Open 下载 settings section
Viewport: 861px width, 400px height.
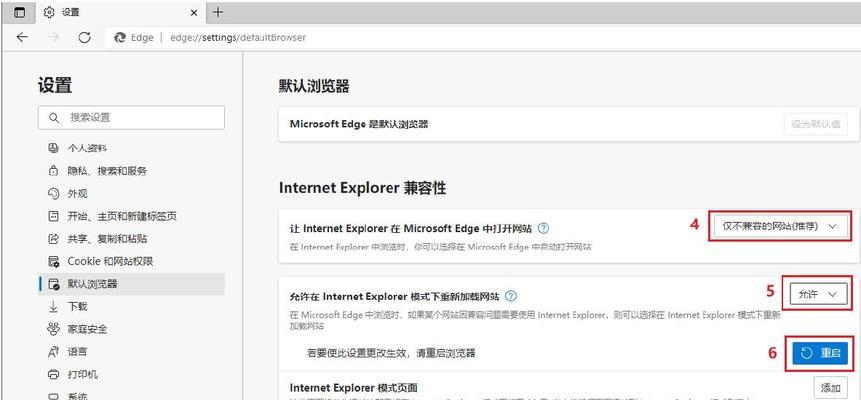131,307
